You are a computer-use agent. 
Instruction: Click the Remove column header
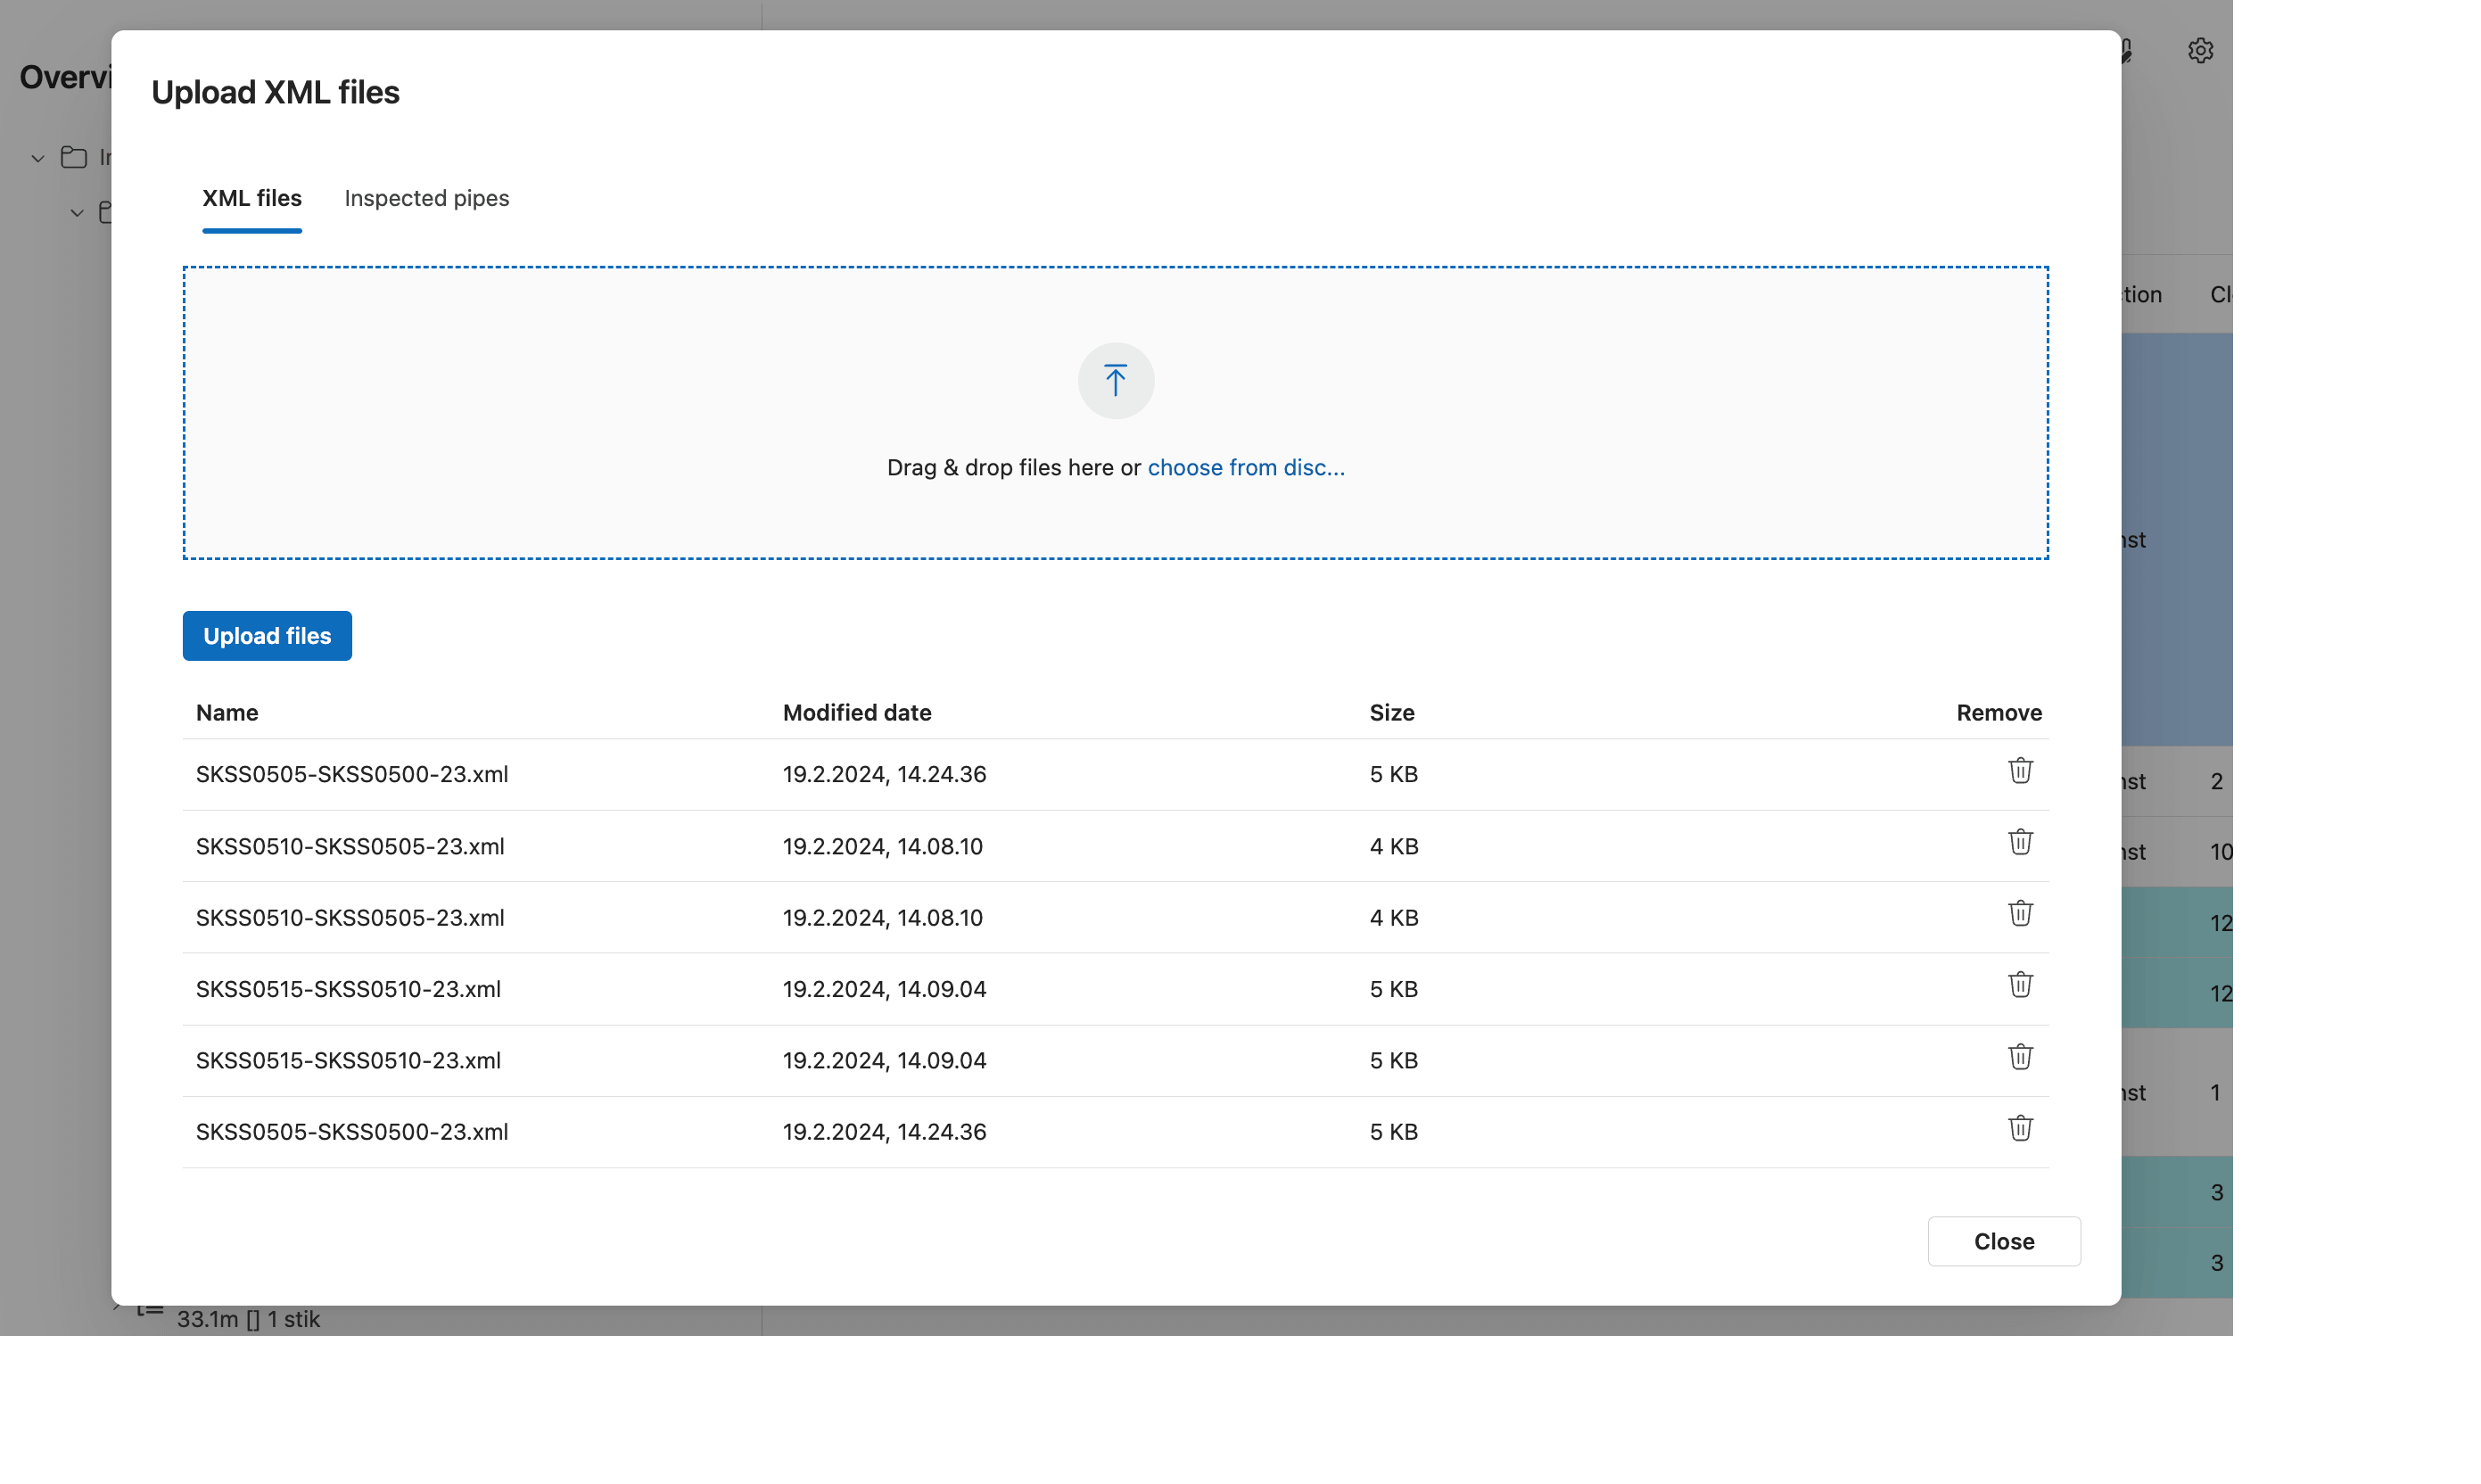1999,713
